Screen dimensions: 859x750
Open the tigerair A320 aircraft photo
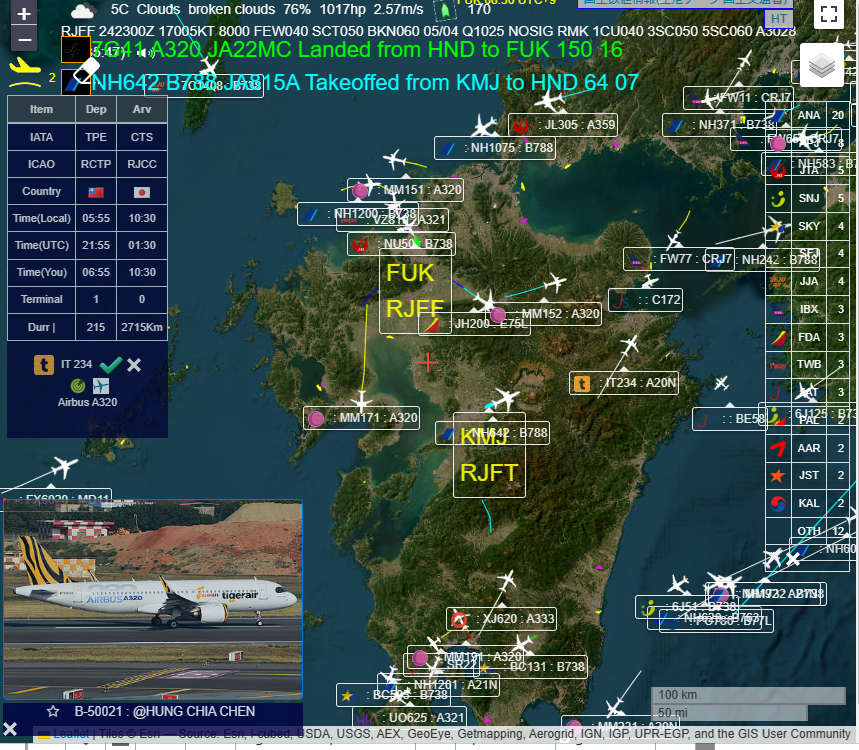point(153,599)
